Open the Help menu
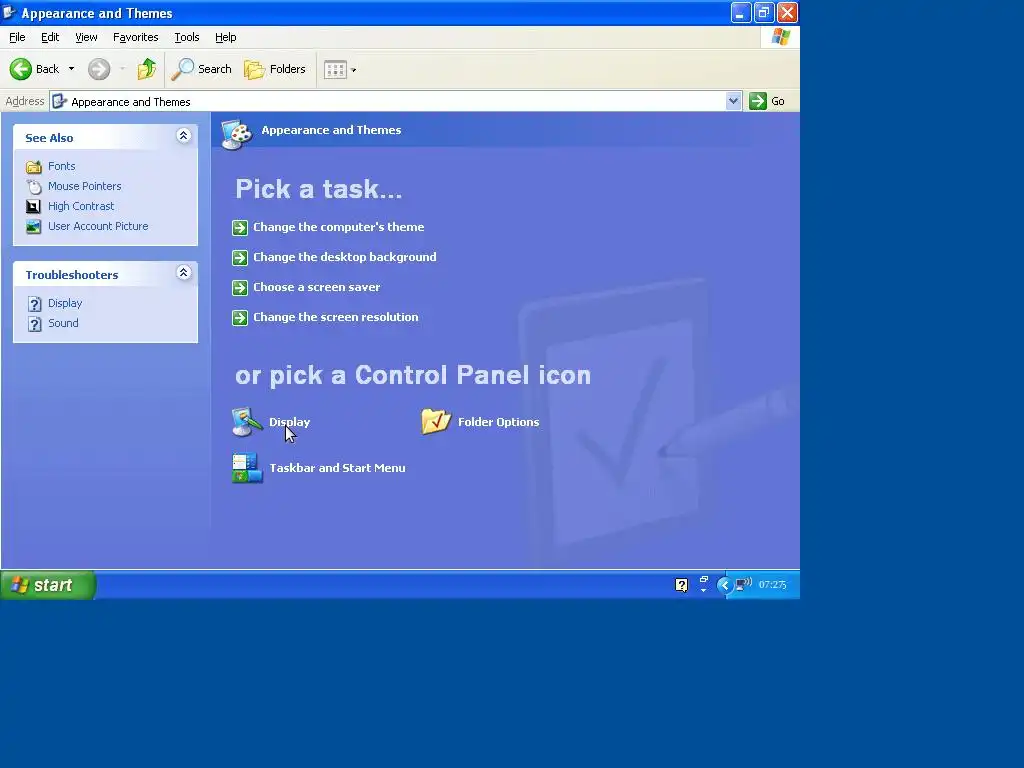Screen dimensions: 1024x768 point(225,37)
